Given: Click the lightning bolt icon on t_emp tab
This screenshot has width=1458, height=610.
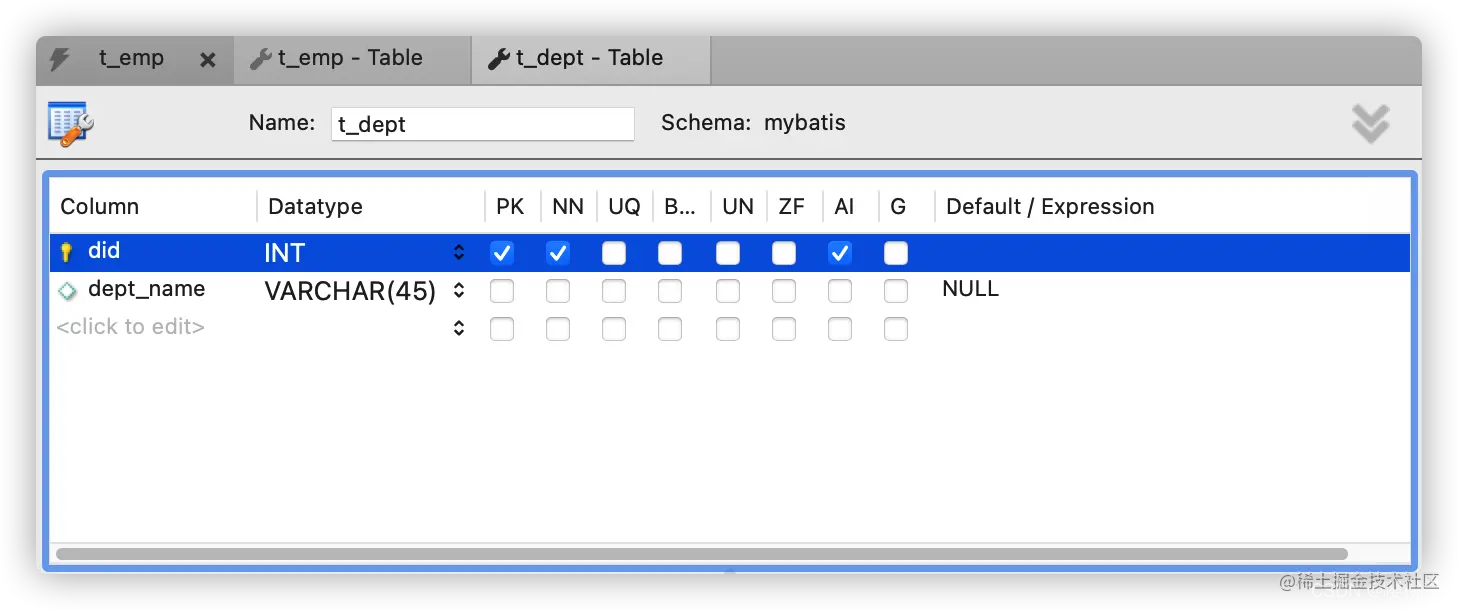Looking at the screenshot, I should pyautogui.click(x=60, y=59).
